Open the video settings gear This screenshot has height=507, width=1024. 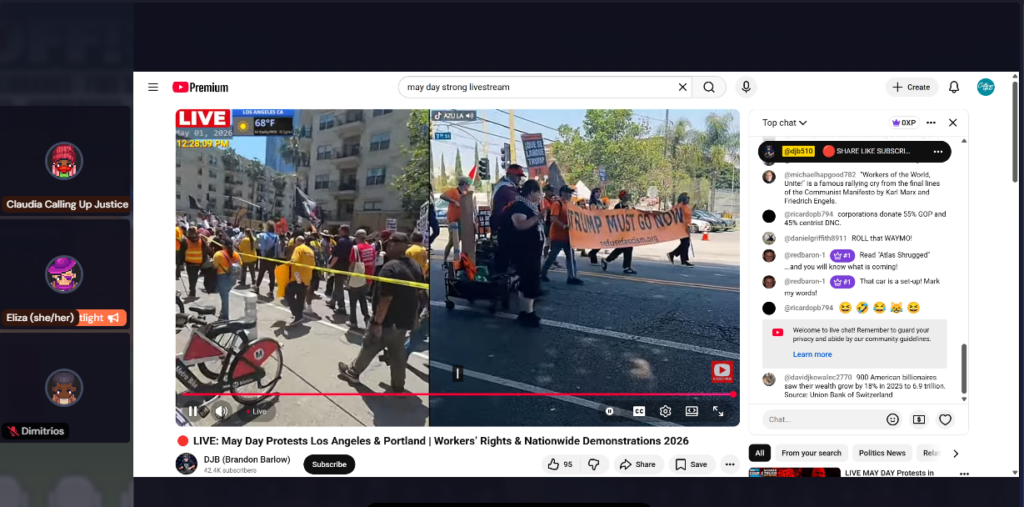point(665,411)
